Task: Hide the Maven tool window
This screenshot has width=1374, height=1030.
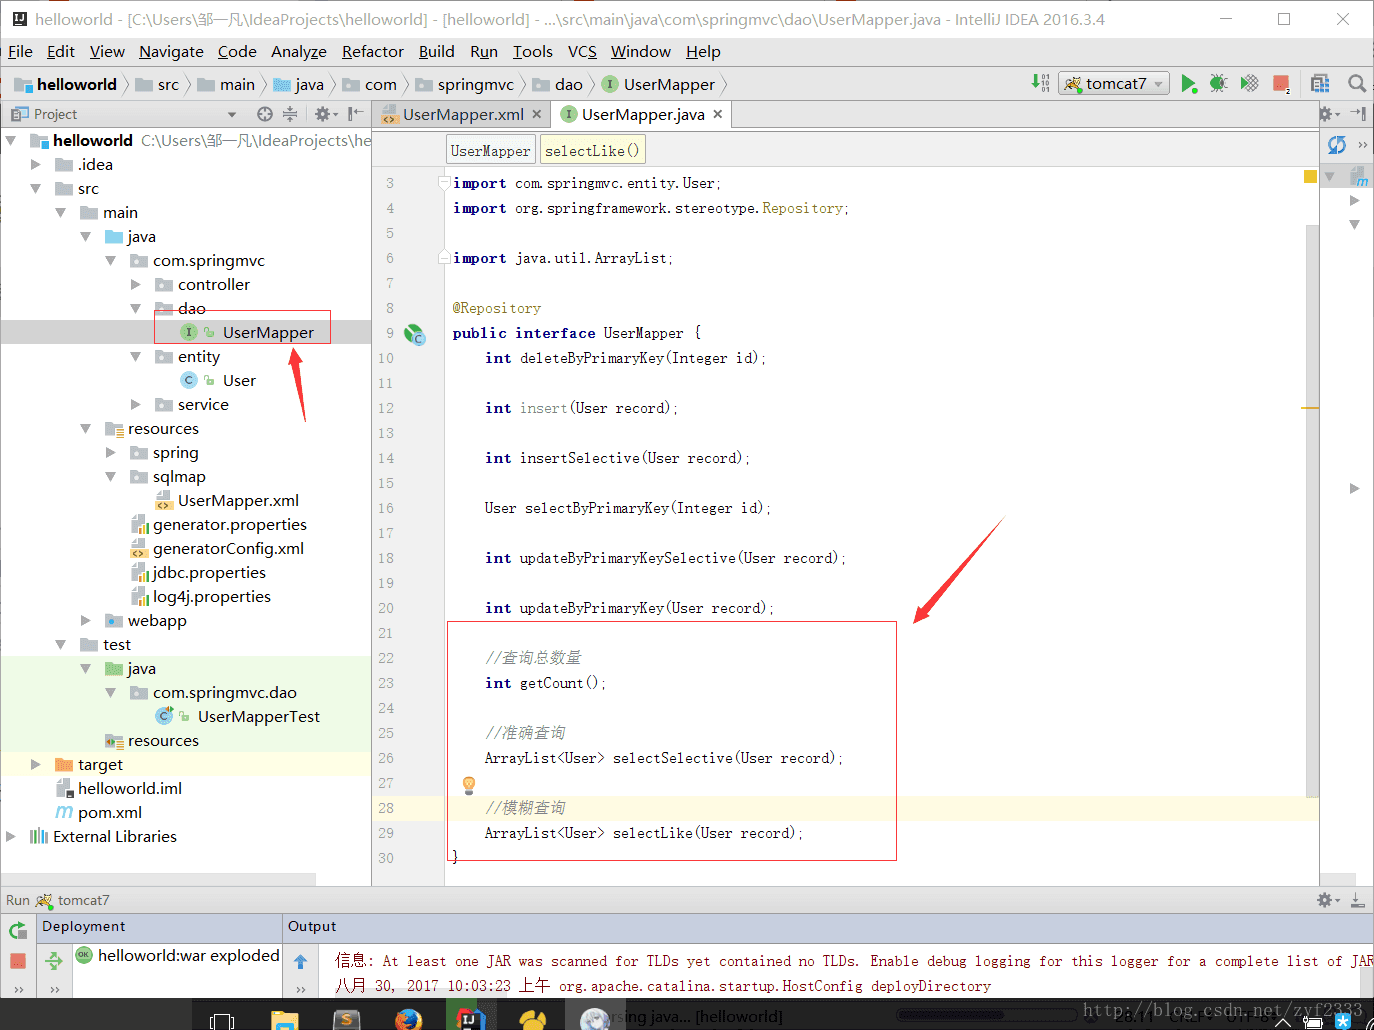Action: click(x=1358, y=114)
